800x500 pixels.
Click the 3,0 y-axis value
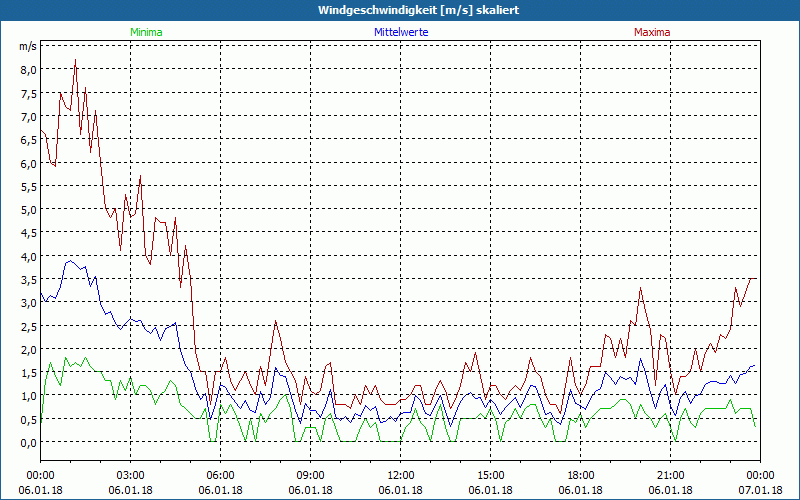coord(28,303)
